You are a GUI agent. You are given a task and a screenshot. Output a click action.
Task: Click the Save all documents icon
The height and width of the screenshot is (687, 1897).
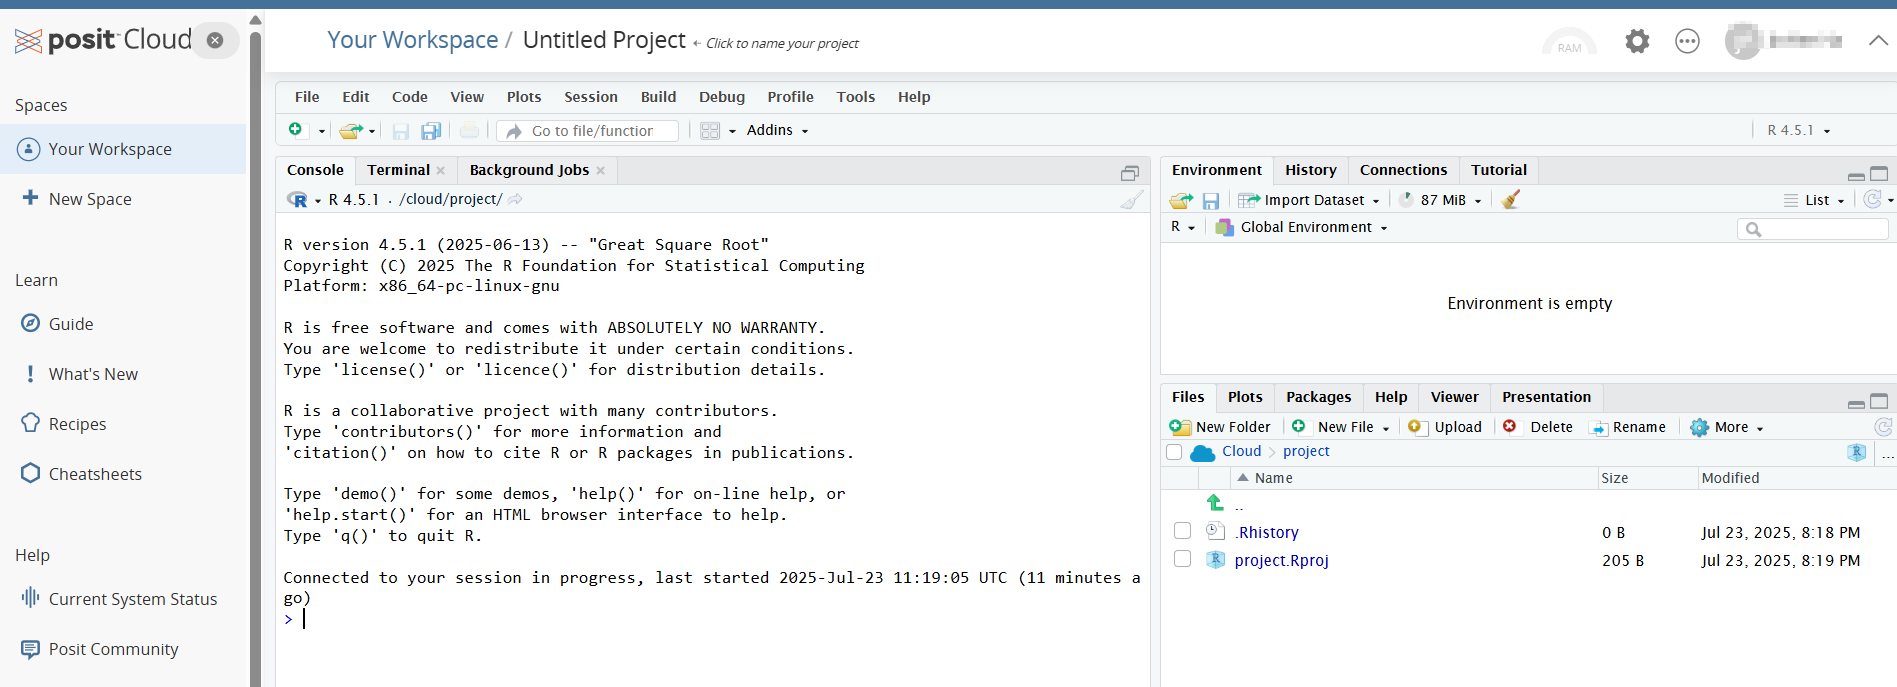point(431,131)
